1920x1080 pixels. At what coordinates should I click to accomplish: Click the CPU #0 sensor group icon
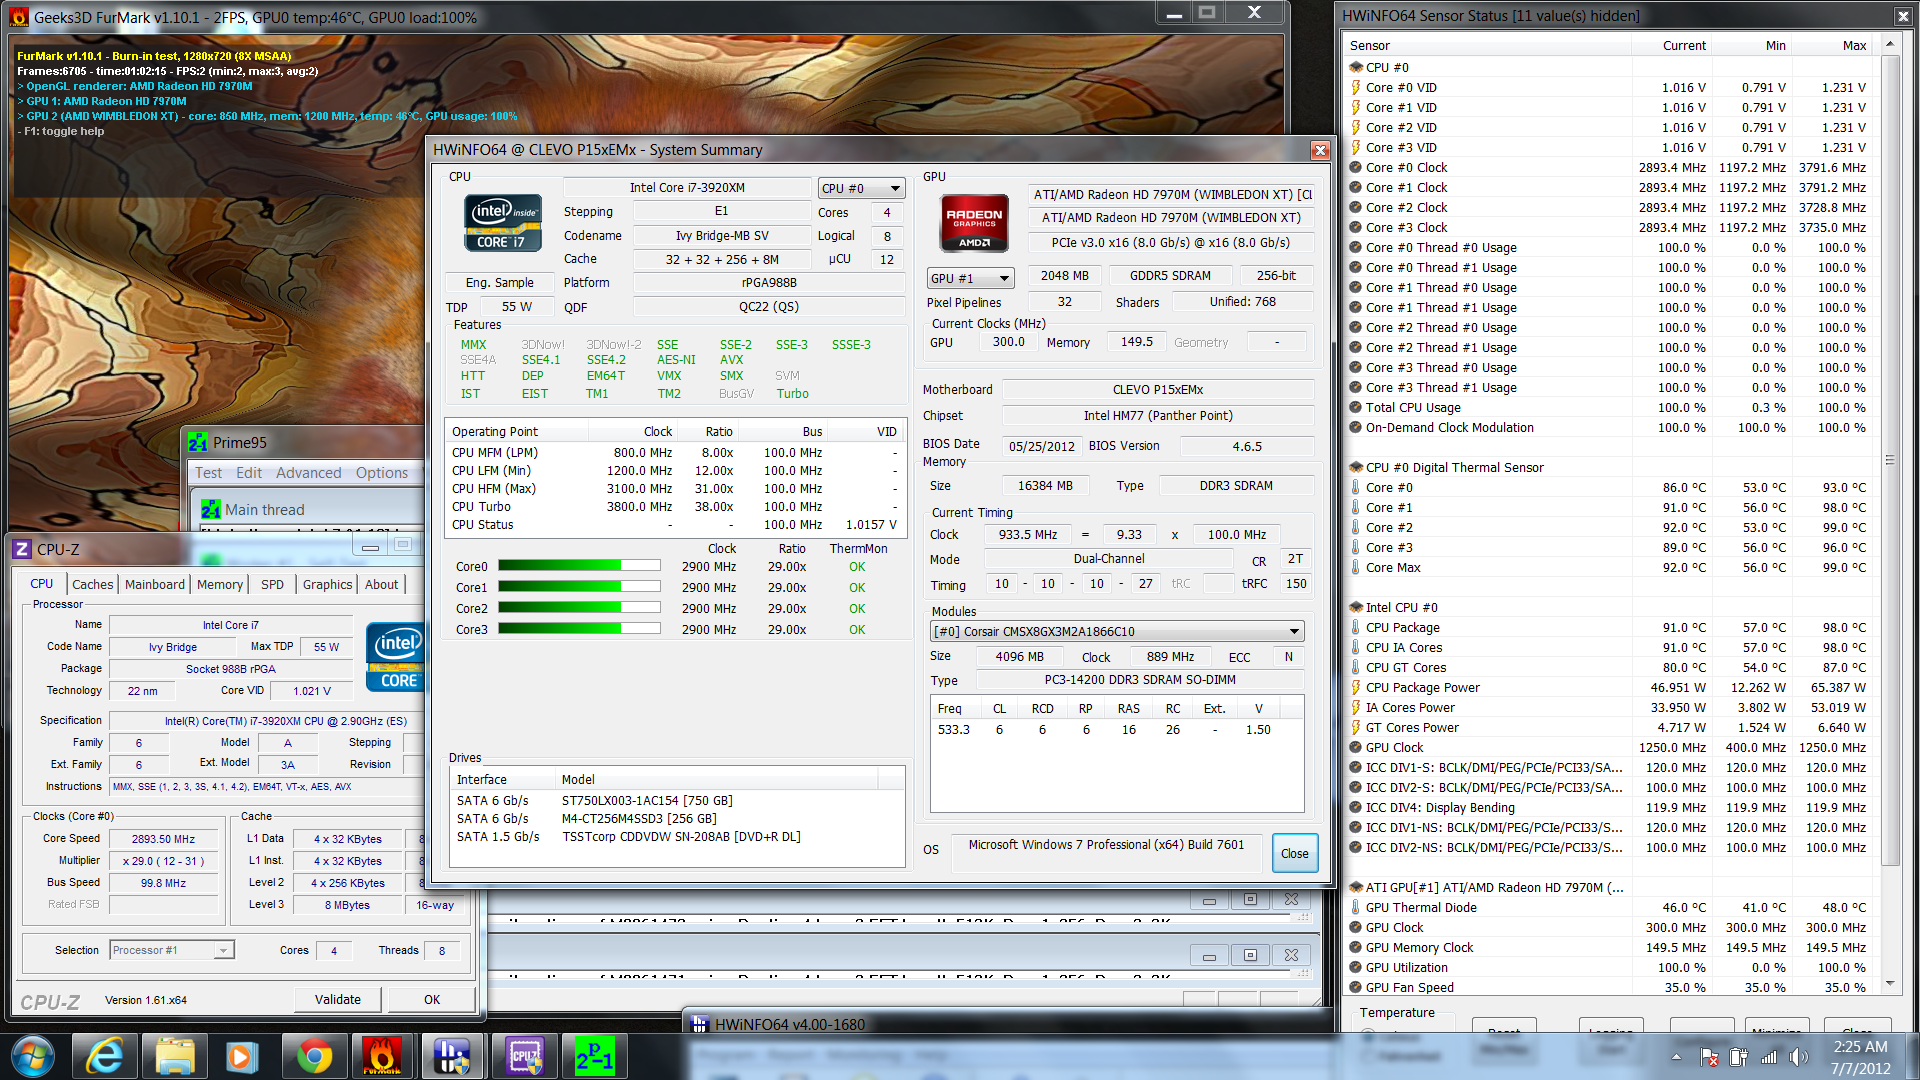coord(1356,67)
